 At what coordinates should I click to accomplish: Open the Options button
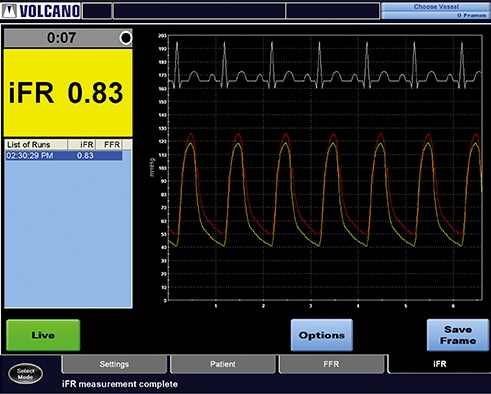[322, 335]
